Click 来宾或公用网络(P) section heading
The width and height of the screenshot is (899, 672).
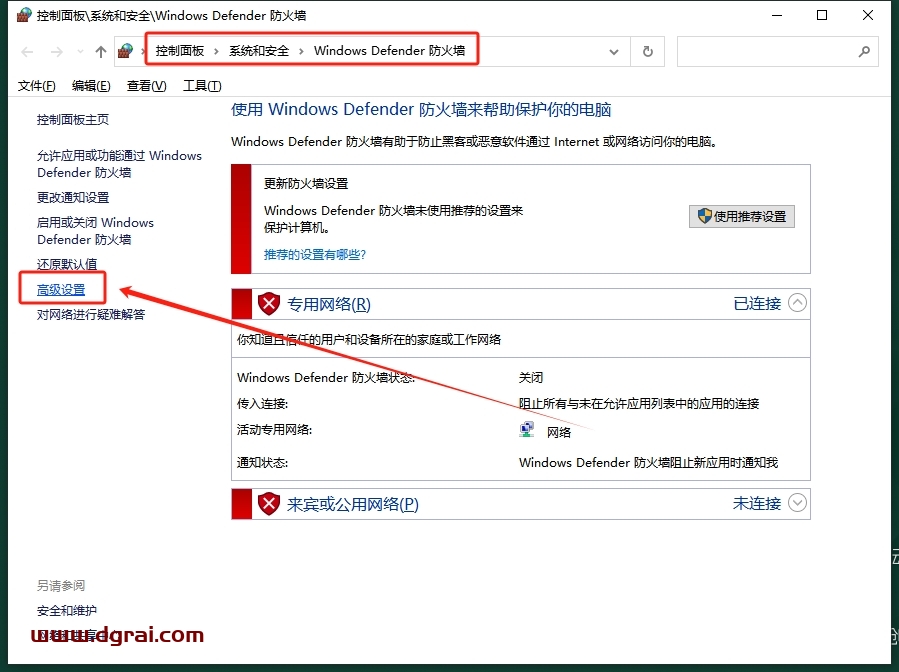tap(353, 505)
